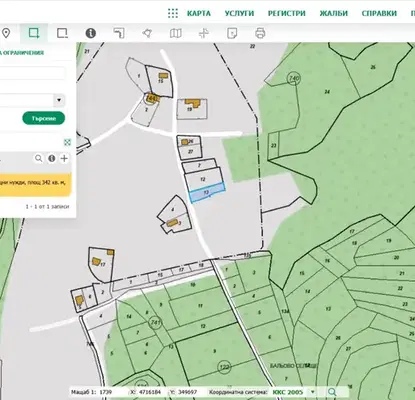Click the Y coordinate value 349697
This screenshot has height=400, width=415.
coord(187,392)
